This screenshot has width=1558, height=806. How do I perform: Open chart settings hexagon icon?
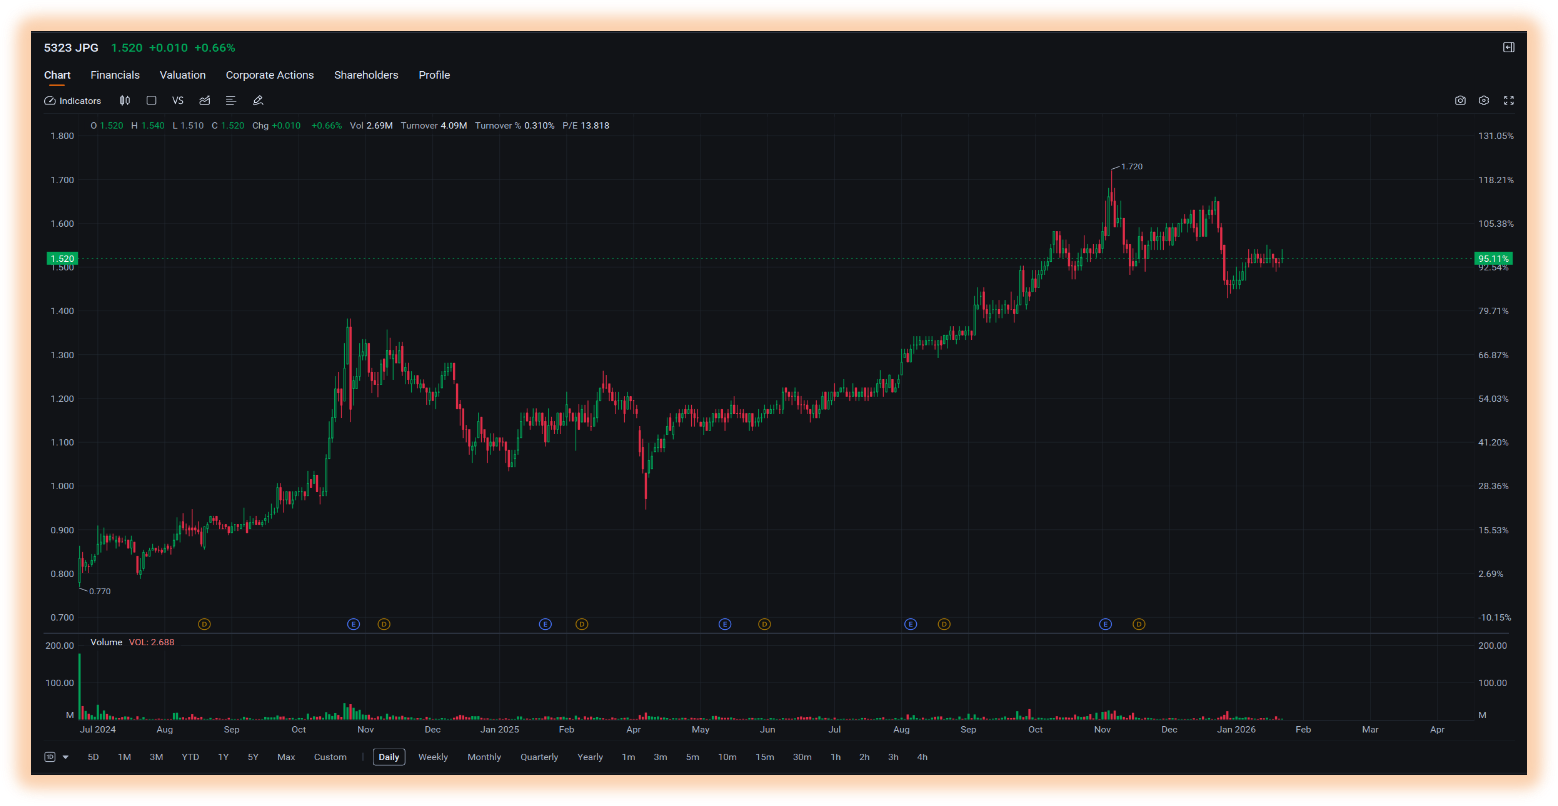point(1484,101)
